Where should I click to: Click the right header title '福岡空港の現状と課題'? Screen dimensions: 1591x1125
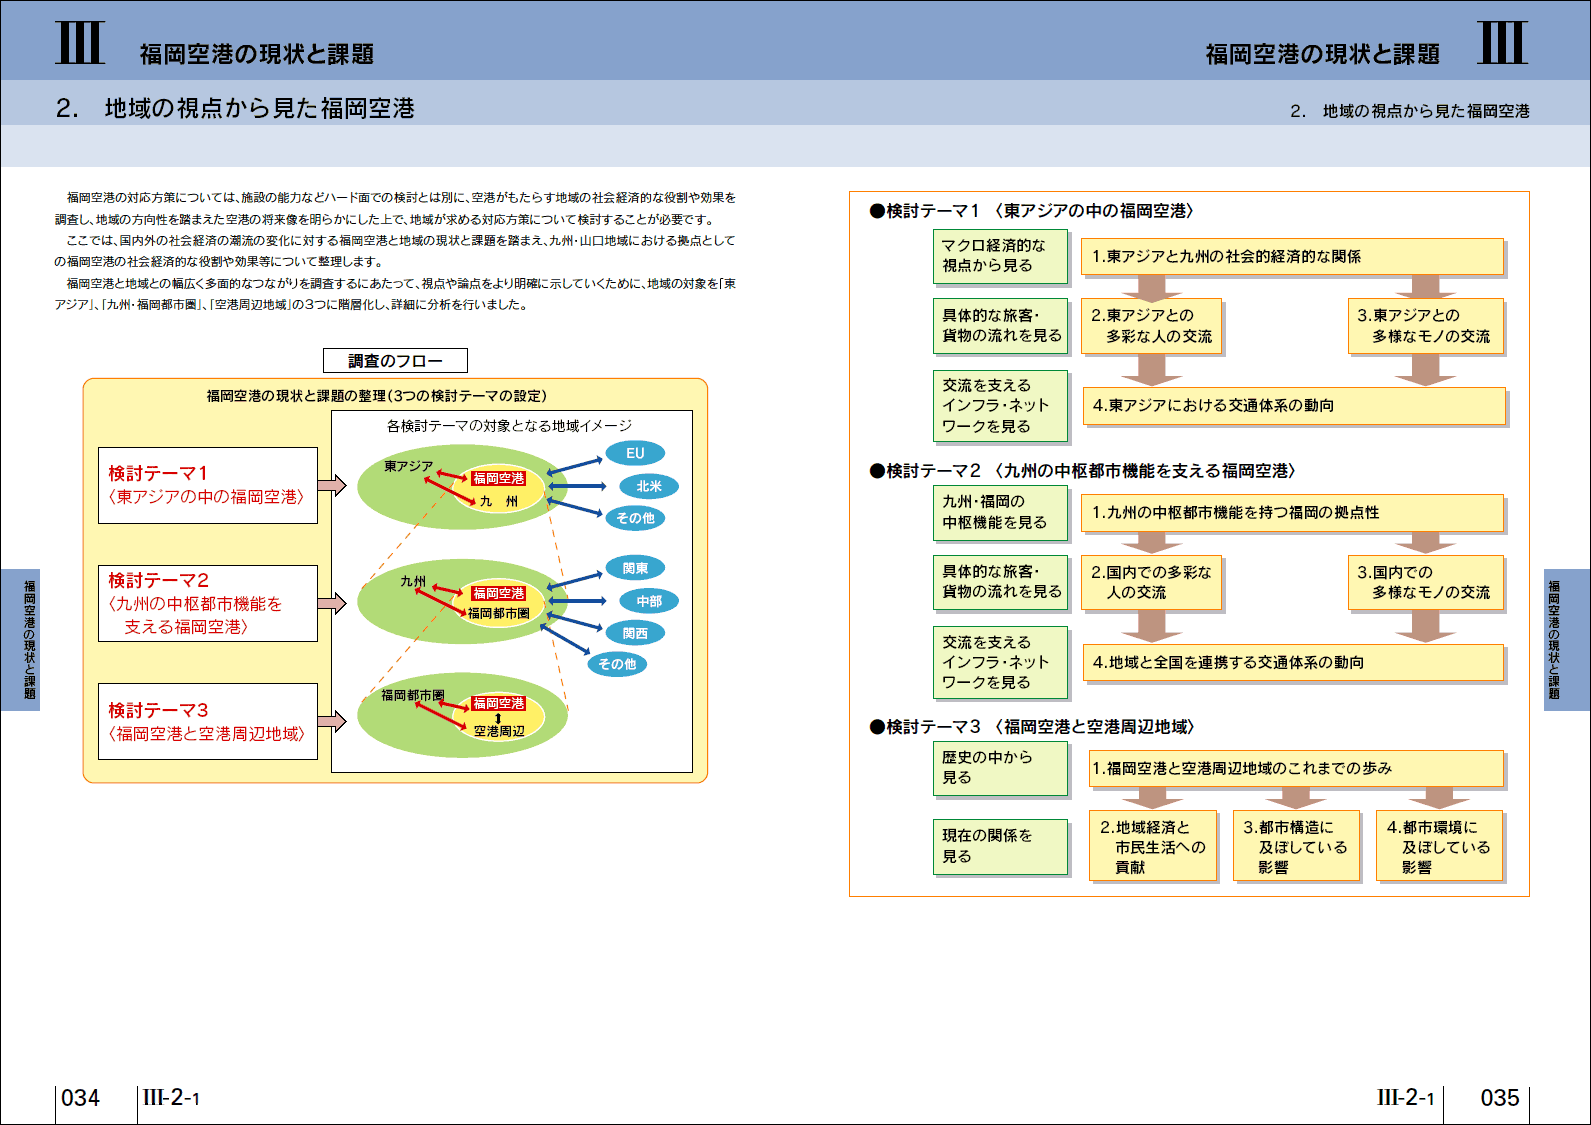[x=1322, y=54]
